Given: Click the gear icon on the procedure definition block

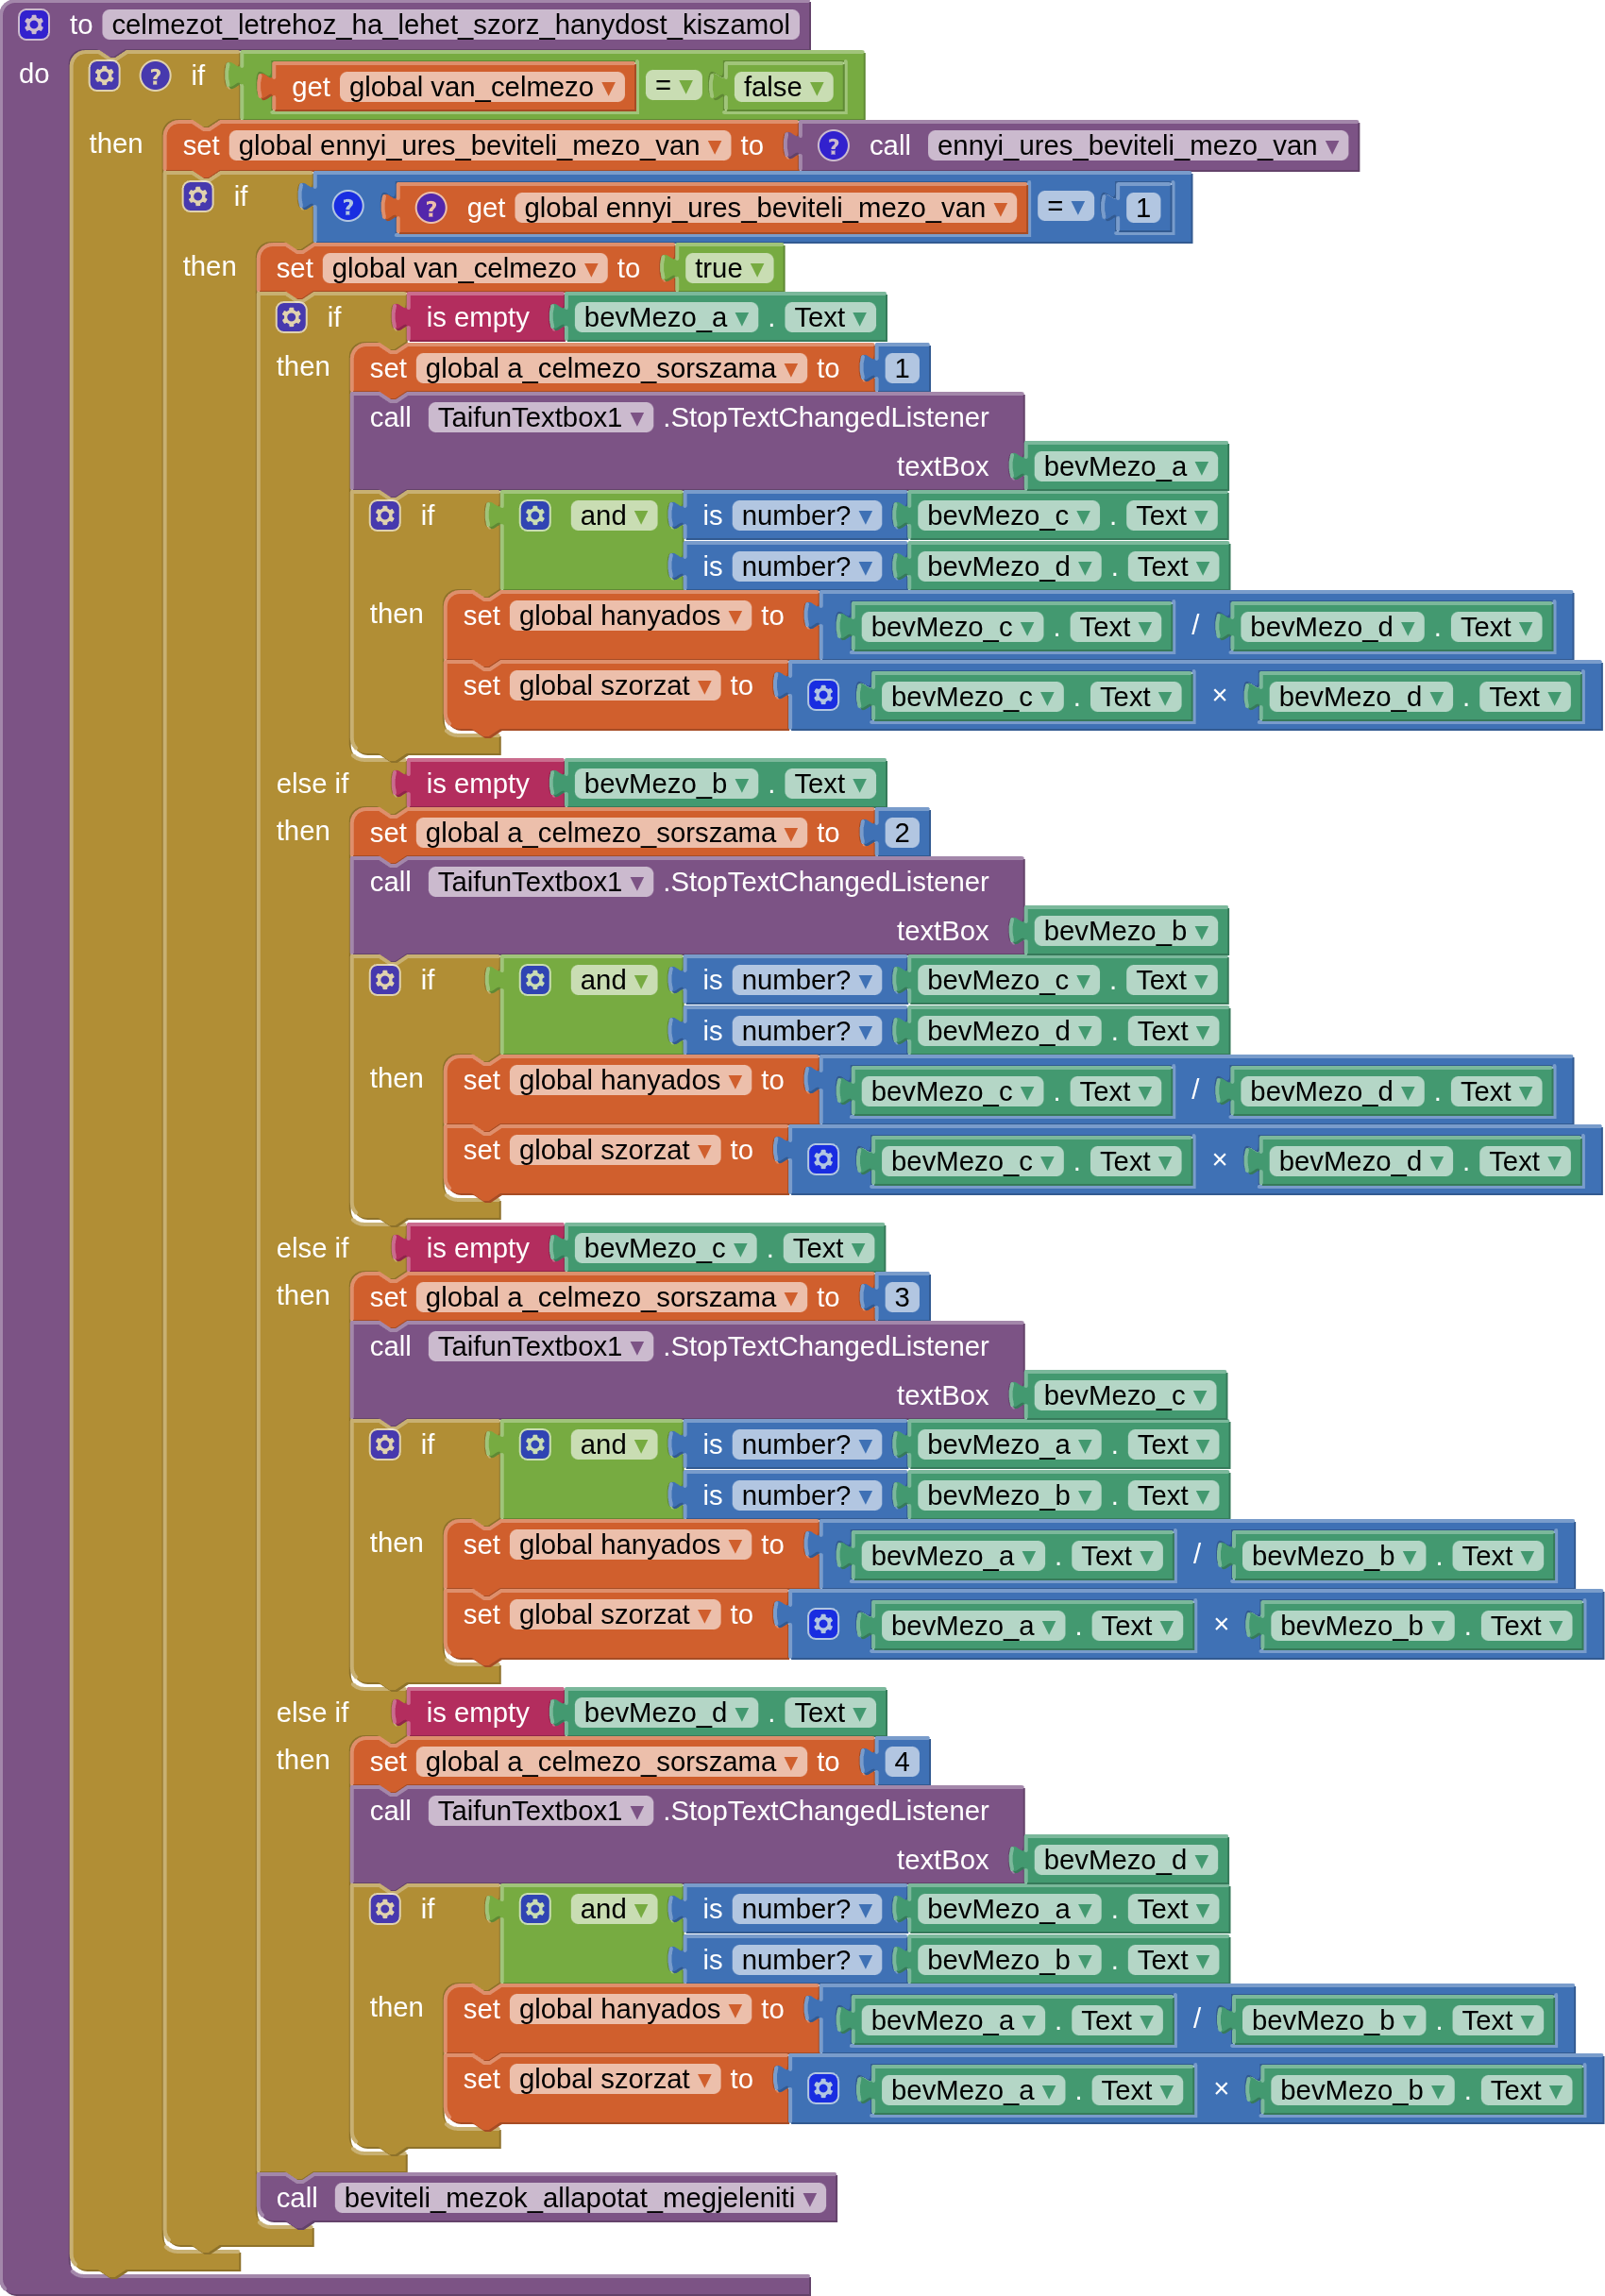Looking at the screenshot, I should (34, 24).
